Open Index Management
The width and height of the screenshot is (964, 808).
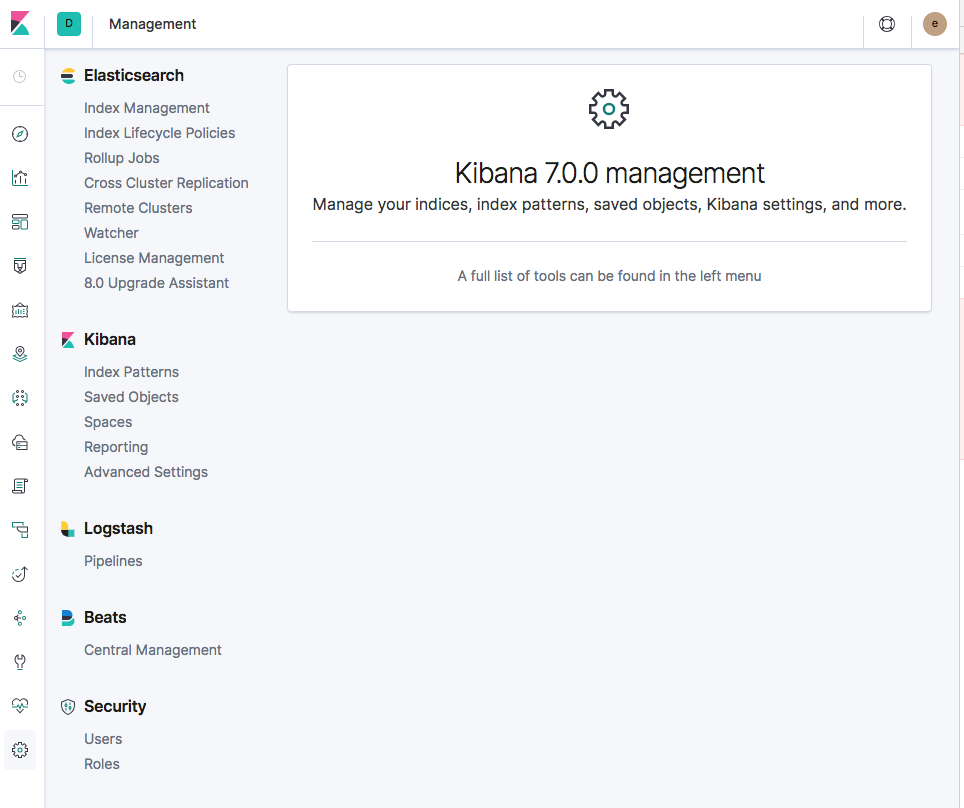point(147,108)
